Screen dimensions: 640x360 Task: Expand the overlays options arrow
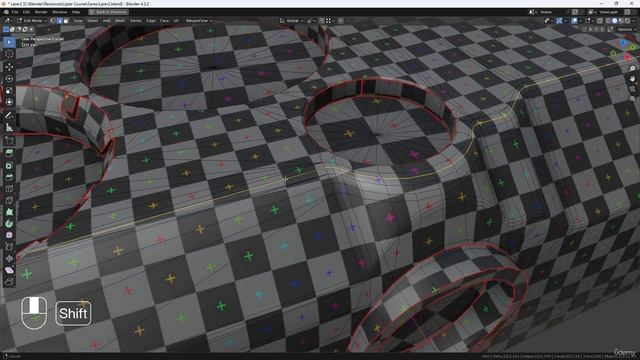click(581, 21)
